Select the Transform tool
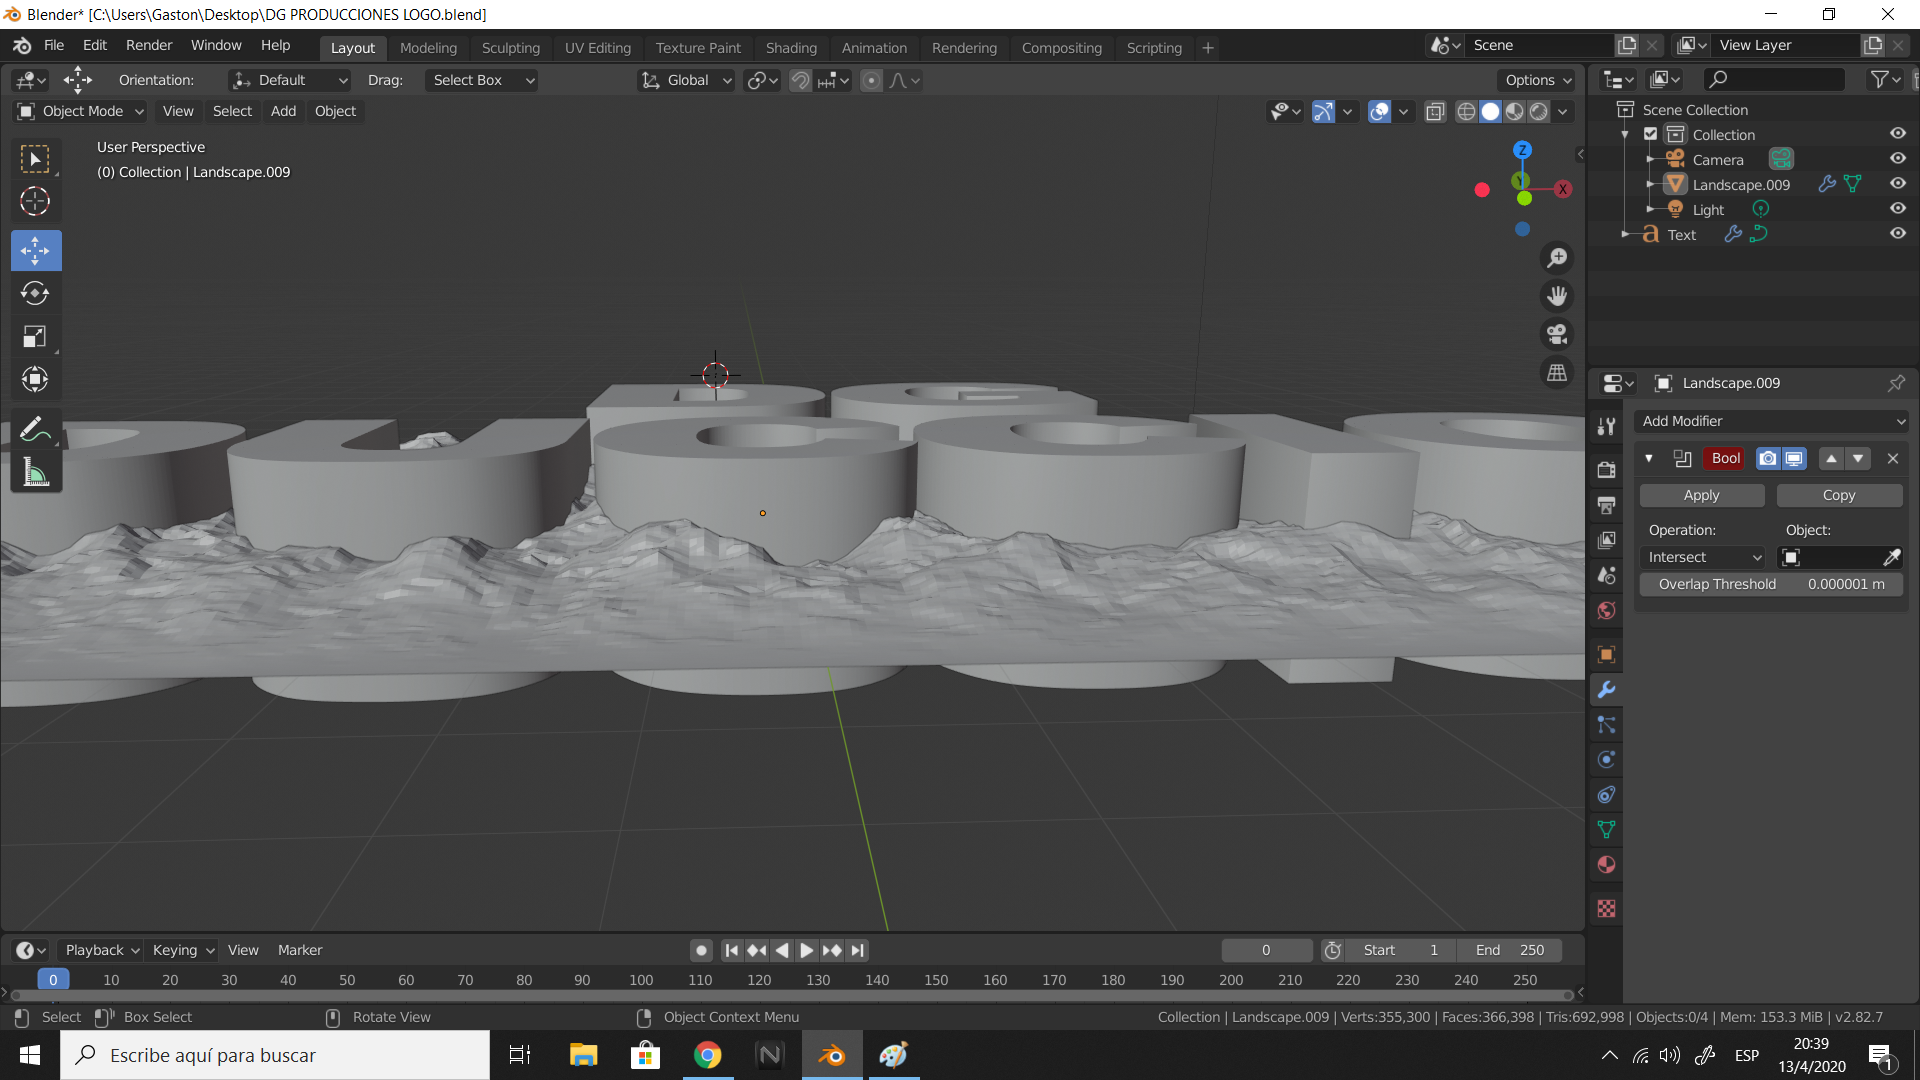Screen dimensions: 1920x1080 click(35, 380)
